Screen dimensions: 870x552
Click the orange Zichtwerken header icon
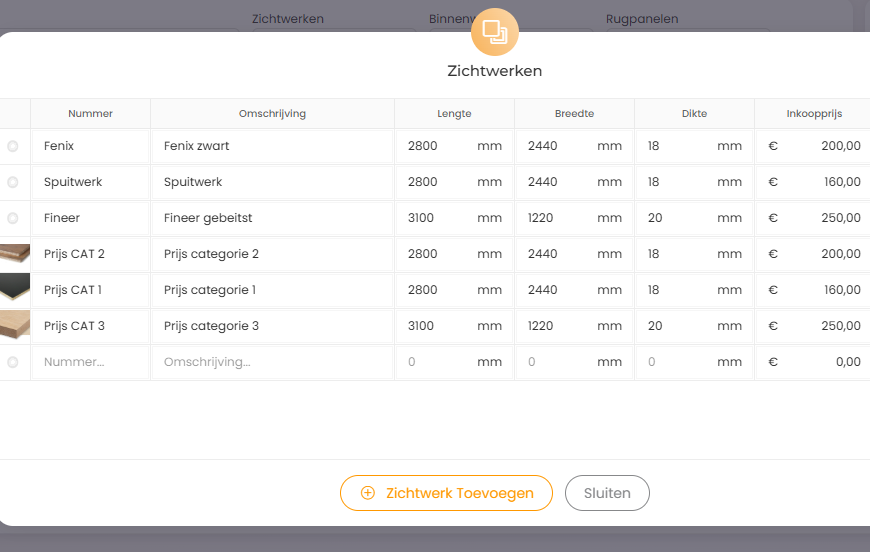pos(494,31)
